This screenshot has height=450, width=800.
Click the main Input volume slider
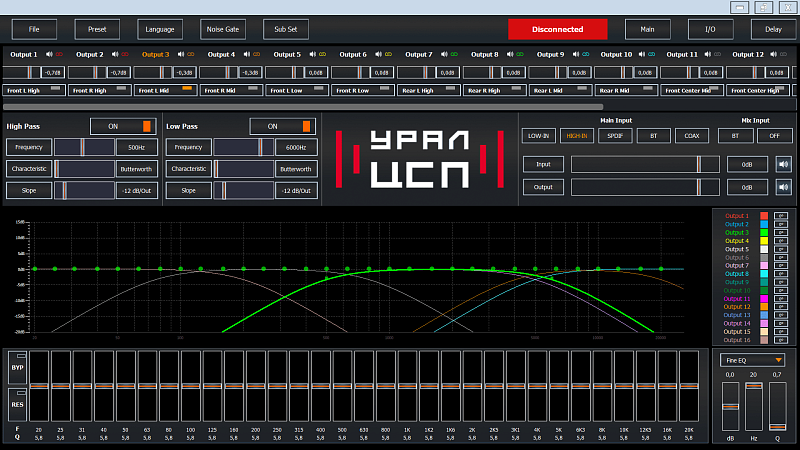tap(645, 164)
